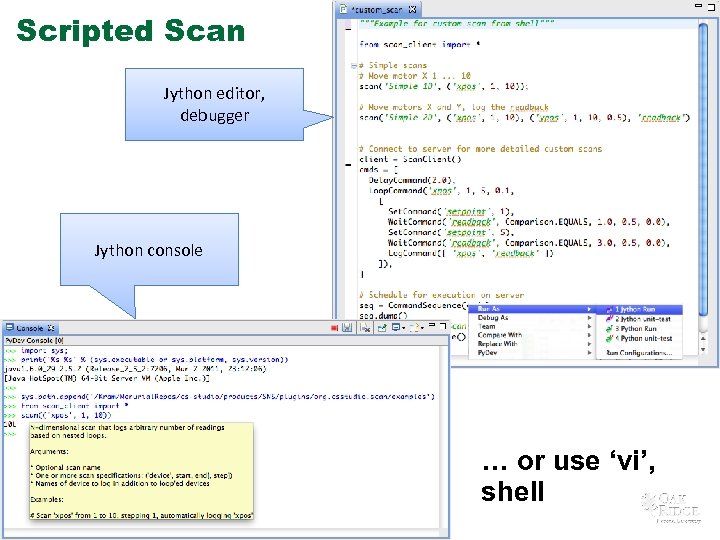Click the 'PyDev Console [0]' label

click(x=34, y=341)
